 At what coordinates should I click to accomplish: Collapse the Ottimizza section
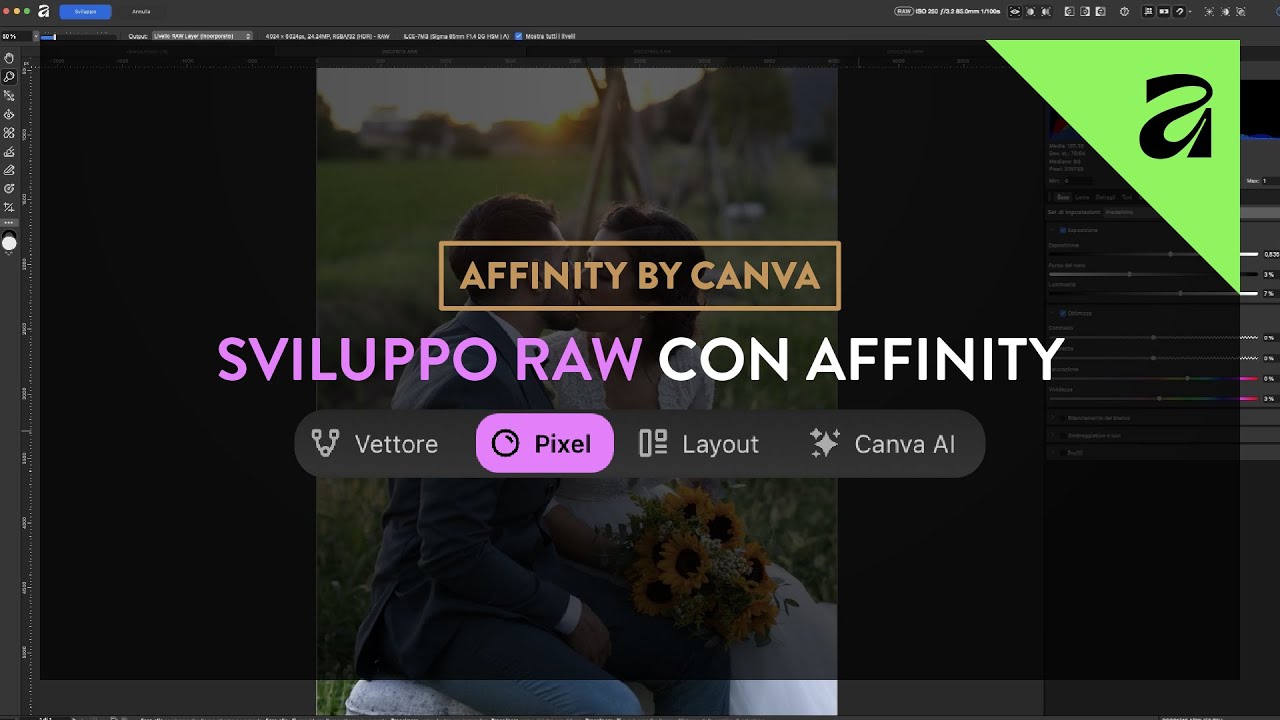1052,313
